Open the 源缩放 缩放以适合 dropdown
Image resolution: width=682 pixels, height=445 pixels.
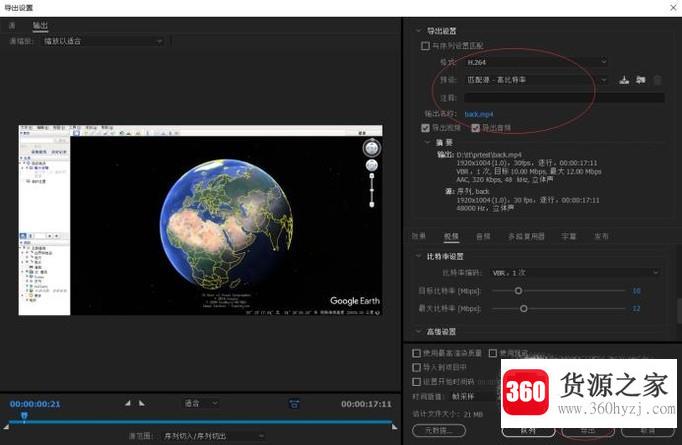coord(104,41)
